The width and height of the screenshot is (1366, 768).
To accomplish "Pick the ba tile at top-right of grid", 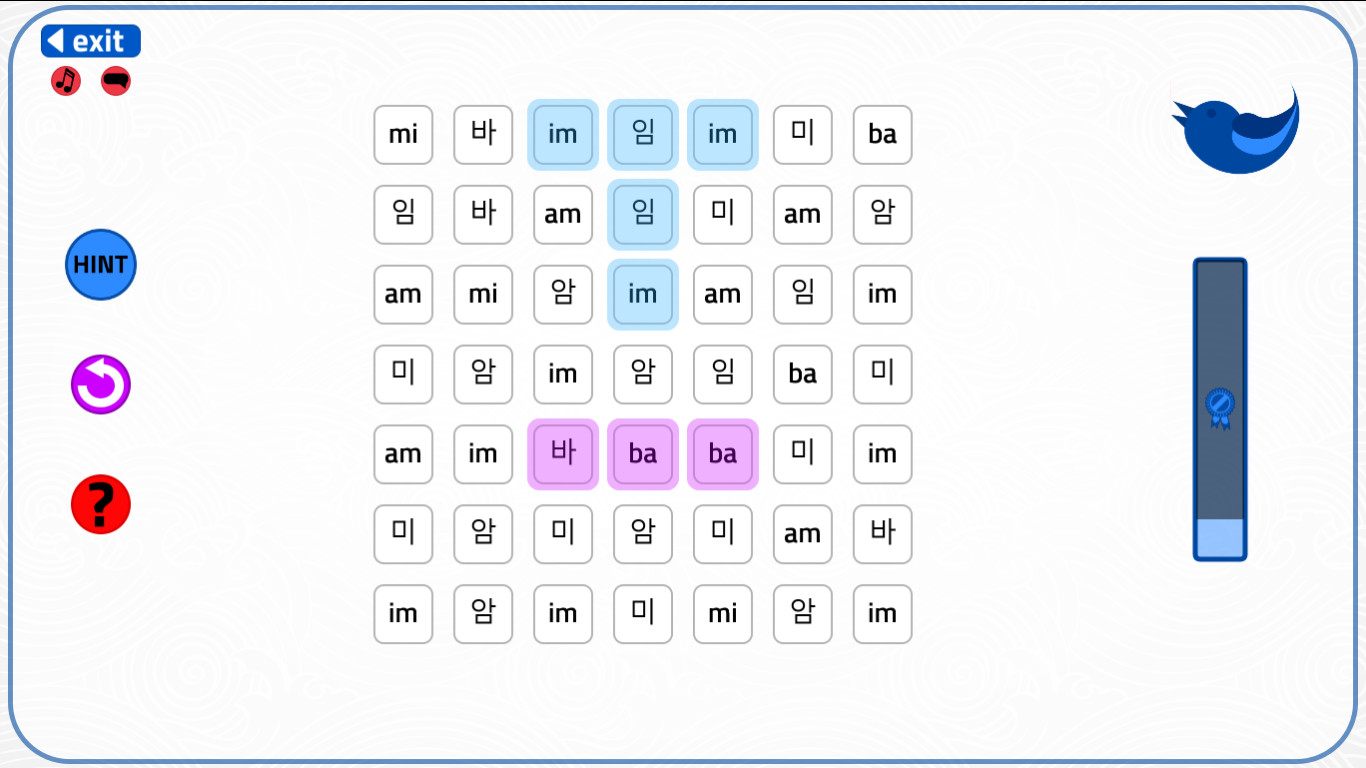I will 882,135.
